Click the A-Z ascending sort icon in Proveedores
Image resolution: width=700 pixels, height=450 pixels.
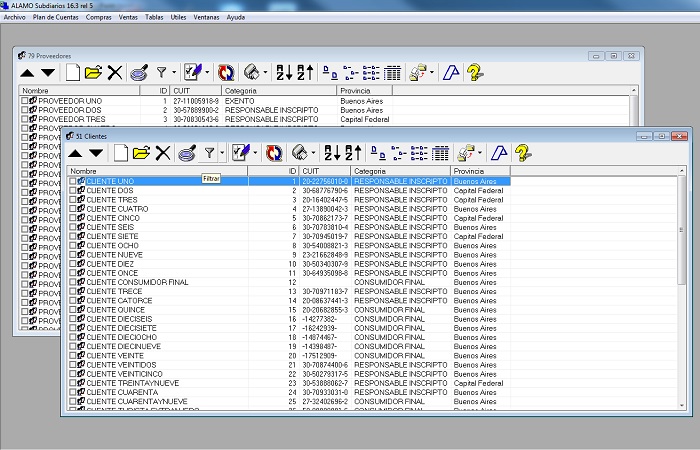pos(284,72)
